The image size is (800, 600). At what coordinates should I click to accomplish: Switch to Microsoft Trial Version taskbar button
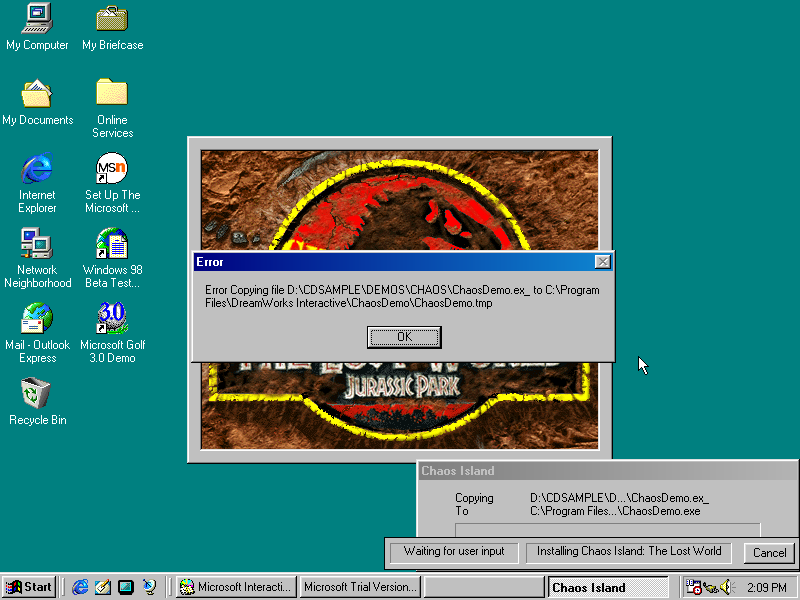361,587
